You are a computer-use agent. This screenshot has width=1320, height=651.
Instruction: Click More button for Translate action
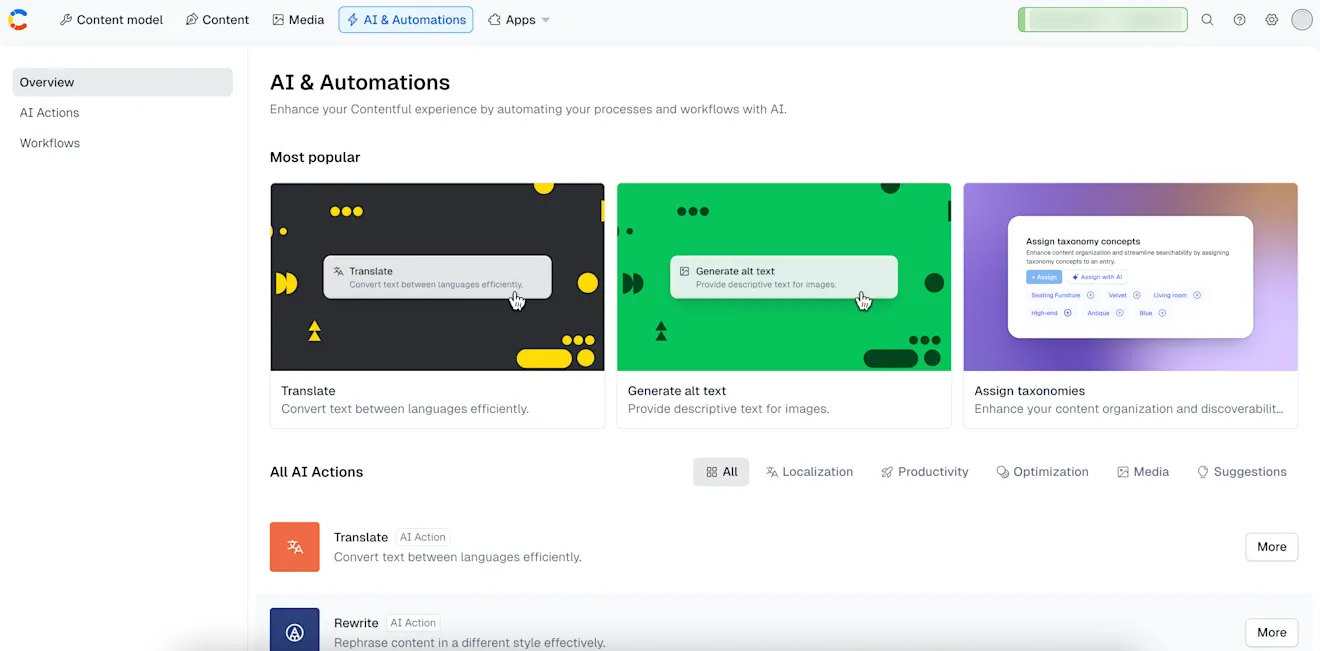[1271, 547]
